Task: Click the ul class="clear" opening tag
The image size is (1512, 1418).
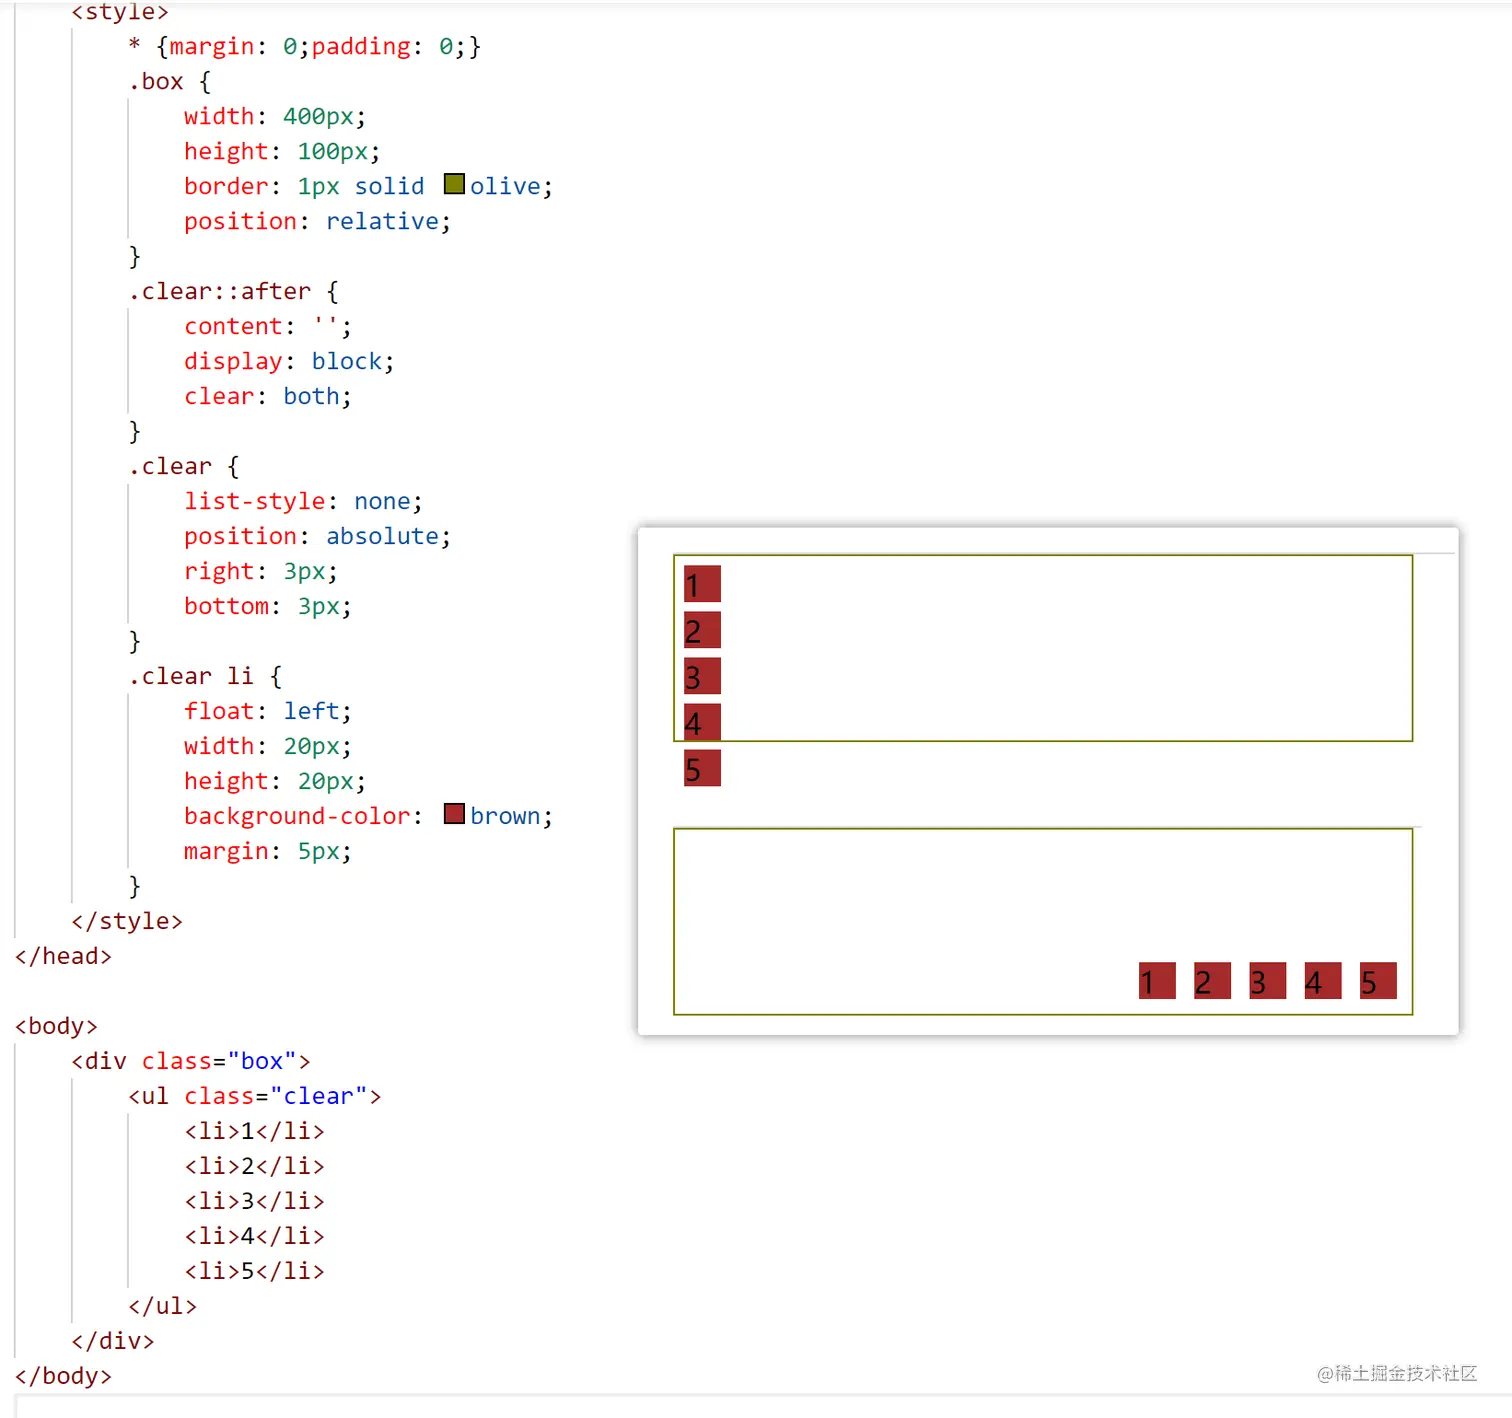Action: (x=255, y=1096)
